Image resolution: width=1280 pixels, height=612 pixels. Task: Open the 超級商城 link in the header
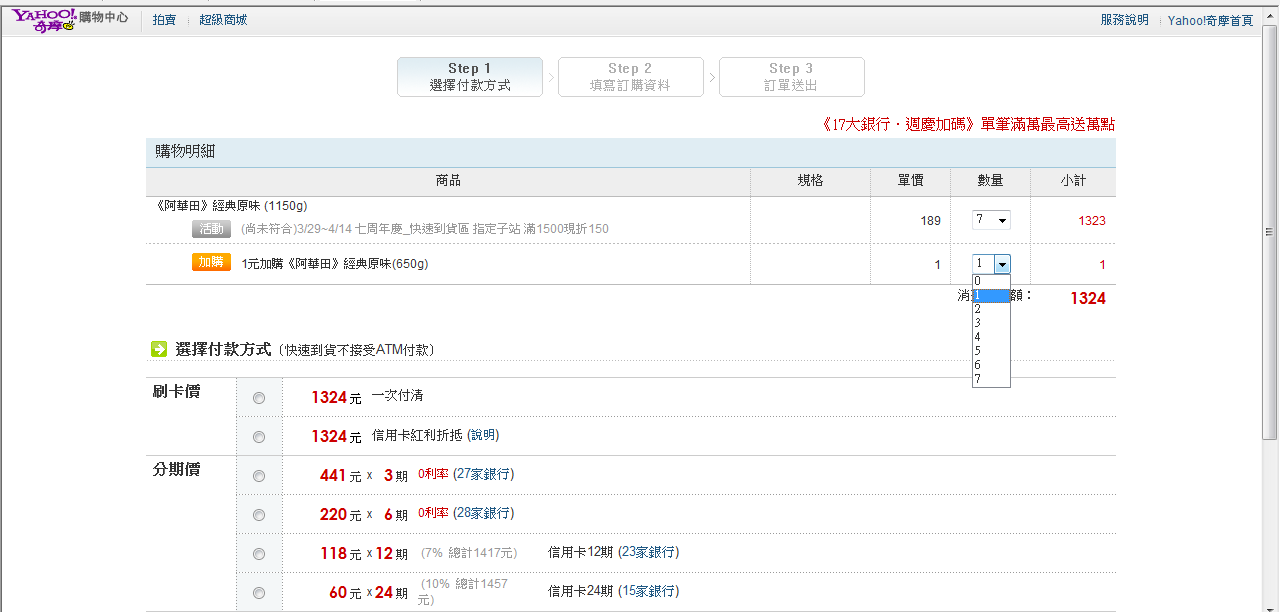point(223,20)
